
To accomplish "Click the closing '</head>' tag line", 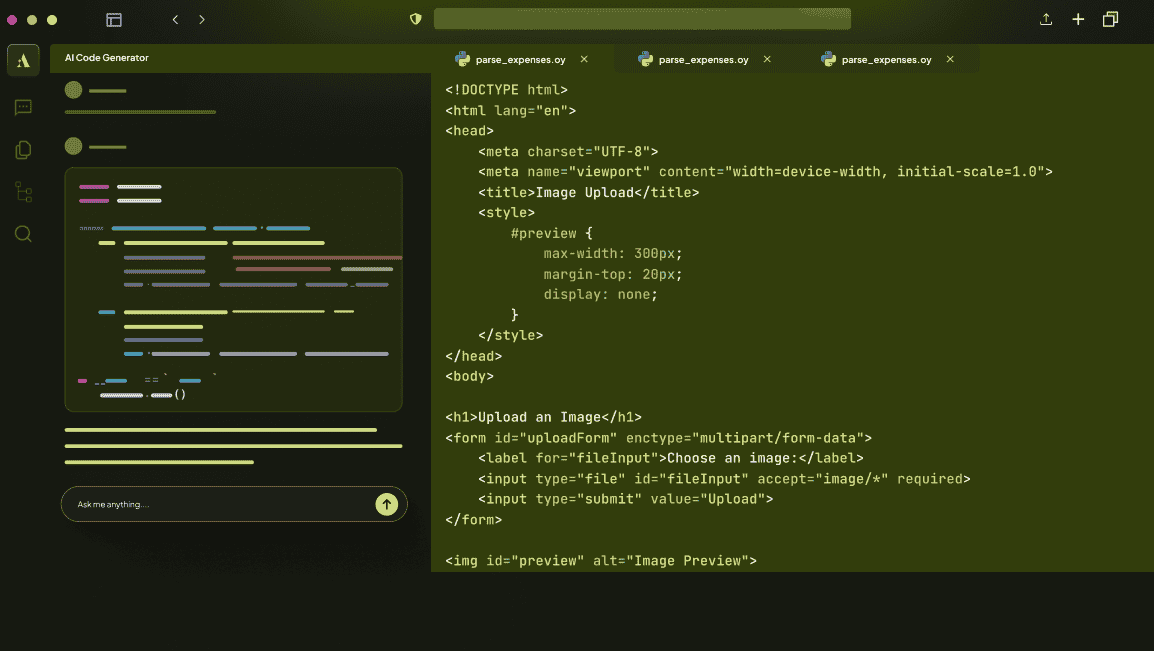I will point(474,356).
